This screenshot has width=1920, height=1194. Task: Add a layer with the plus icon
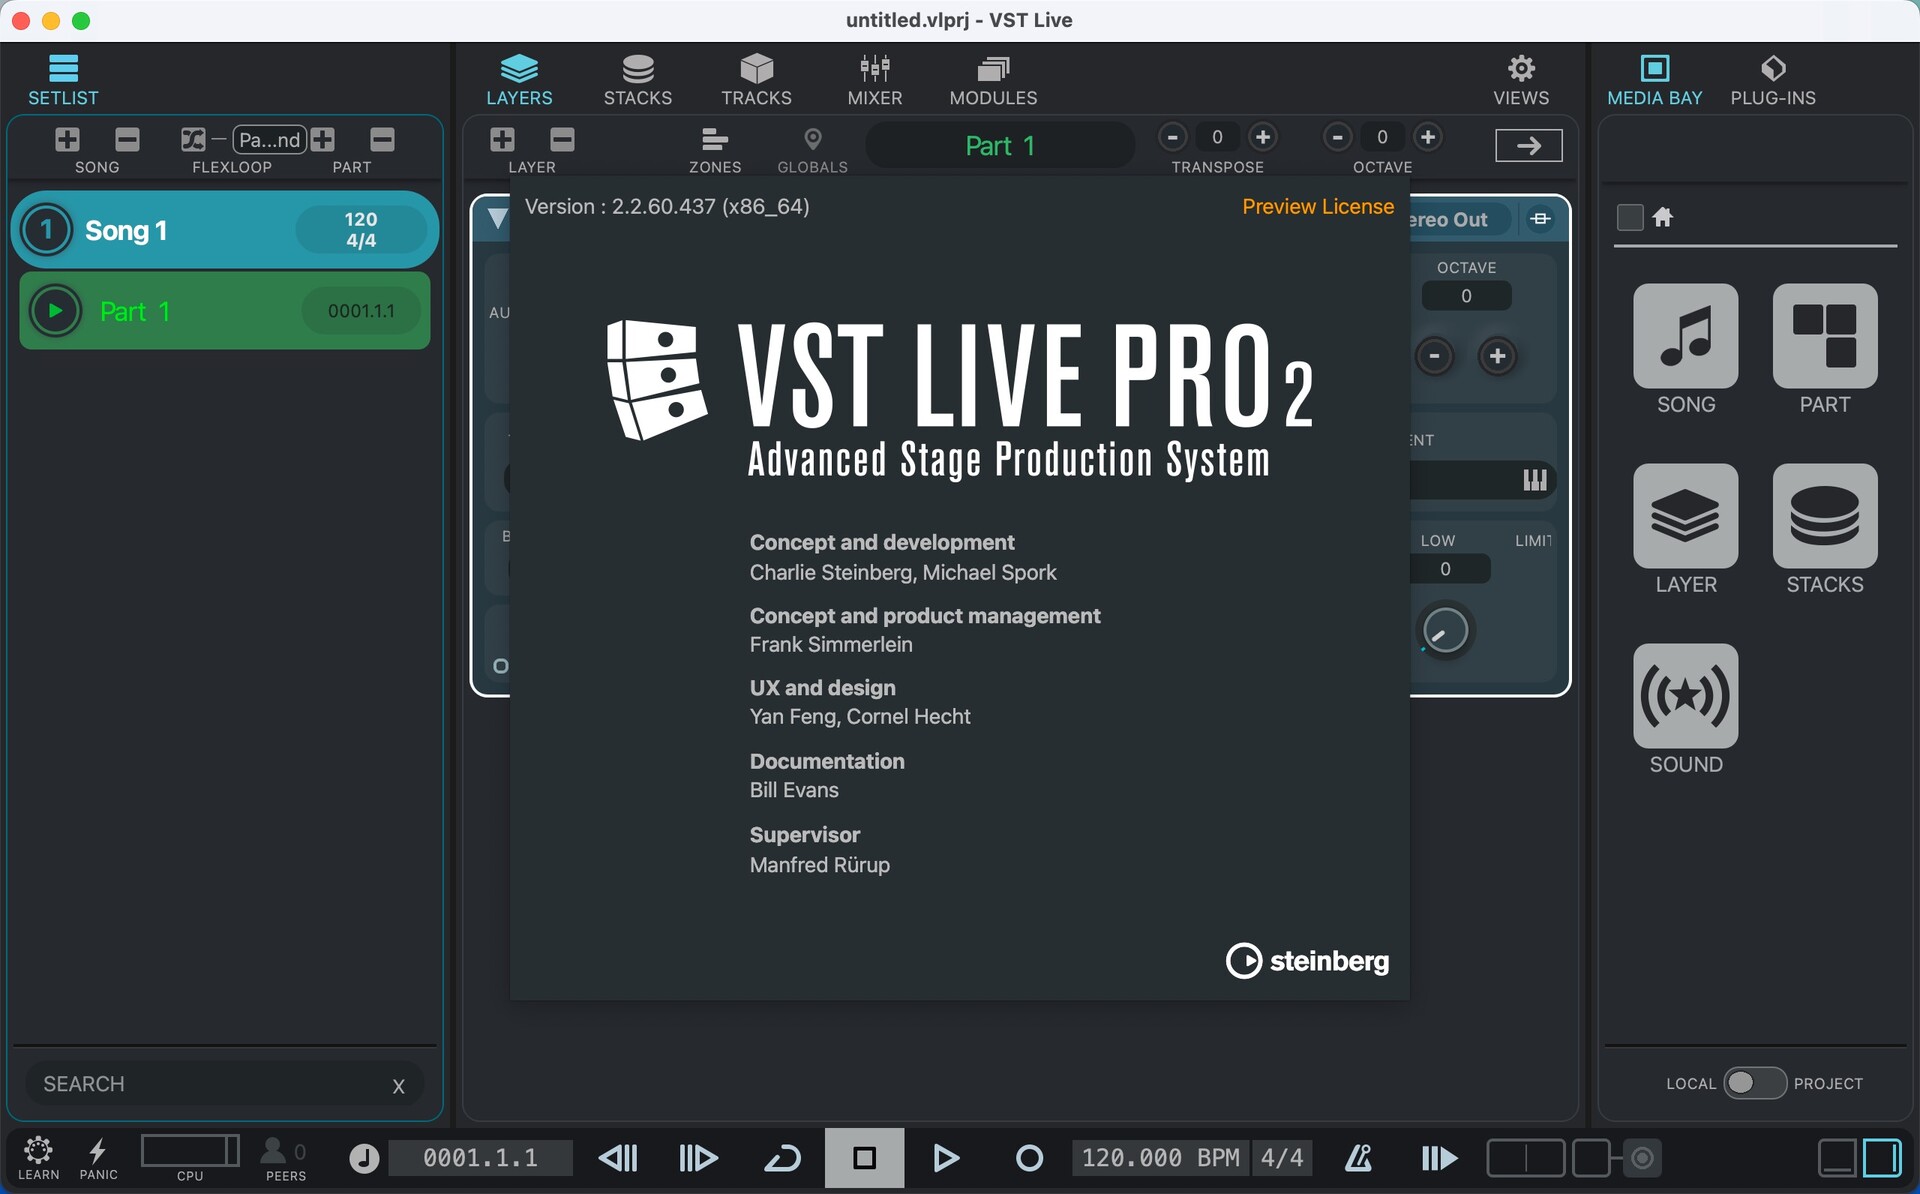click(502, 139)
